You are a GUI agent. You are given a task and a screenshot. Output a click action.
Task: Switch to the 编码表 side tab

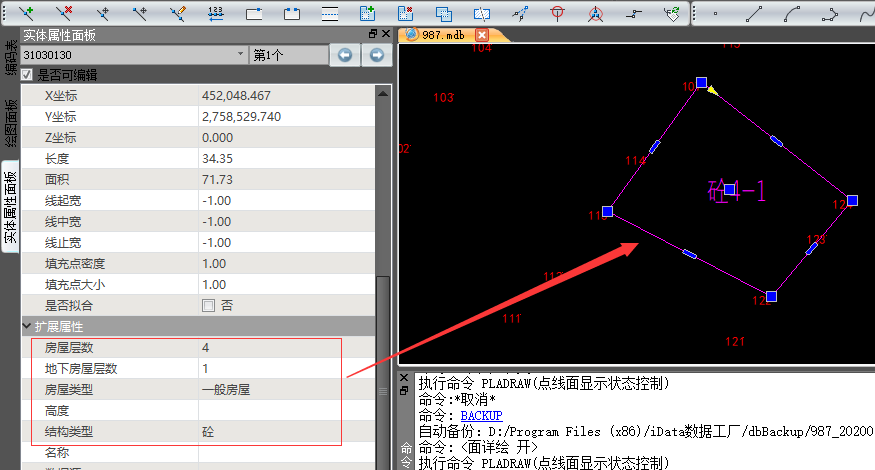10,57
